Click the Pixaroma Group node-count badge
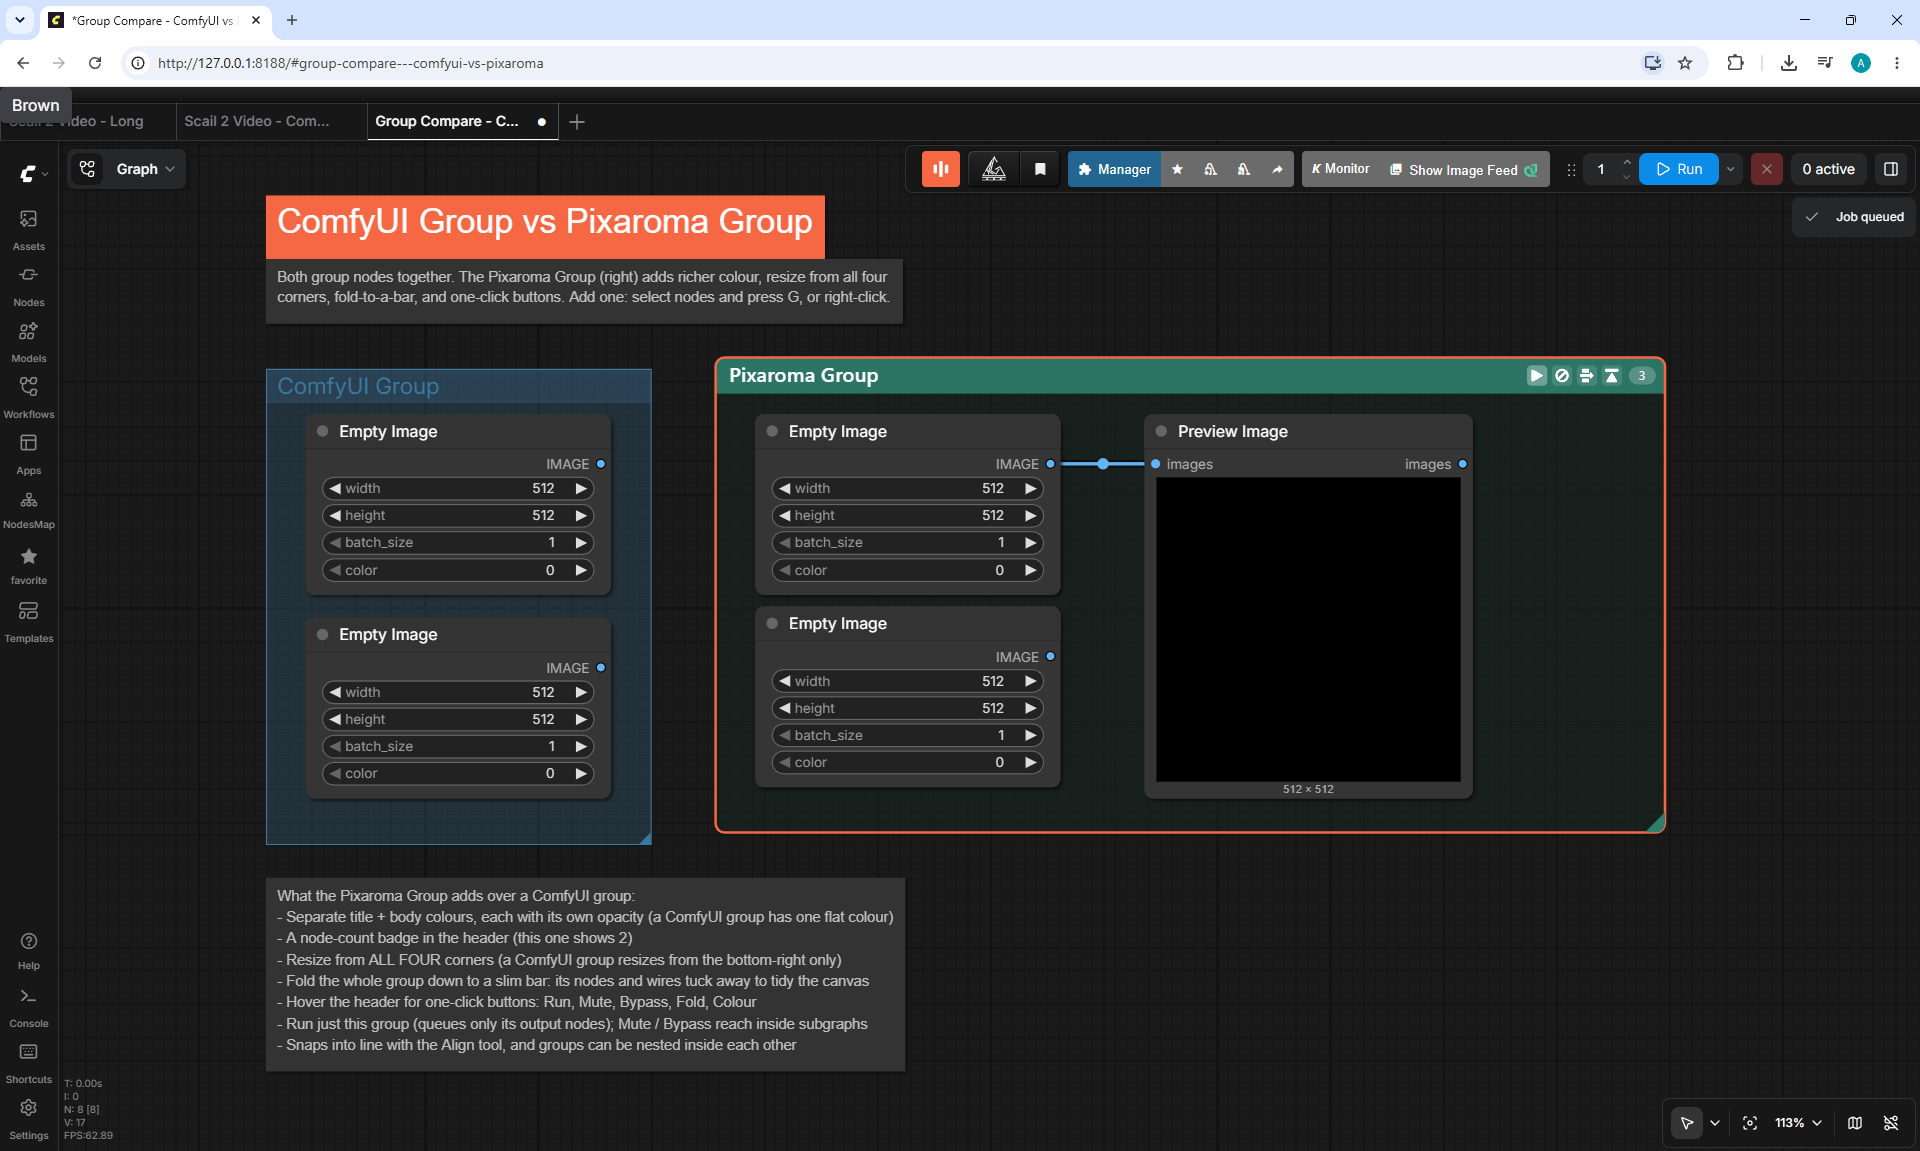This screenshot has width=1920, height=1151. (x=1642, y=376)
